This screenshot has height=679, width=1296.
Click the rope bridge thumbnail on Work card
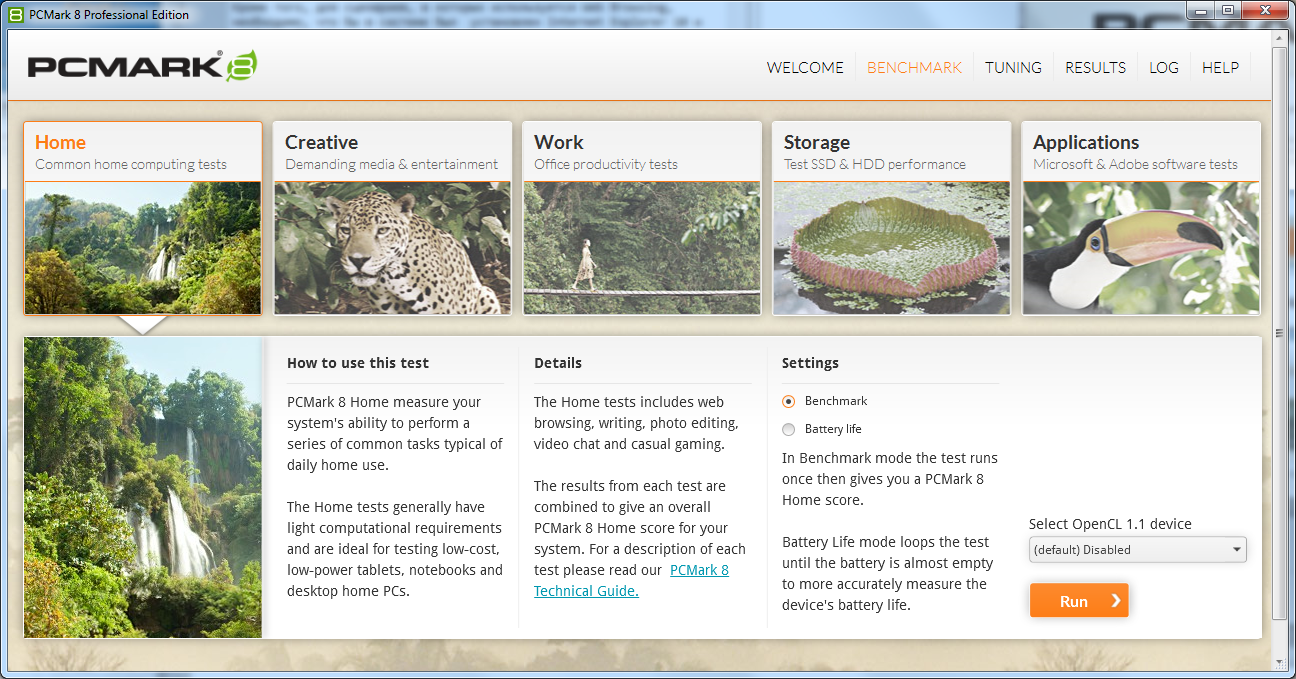[642, 247]
